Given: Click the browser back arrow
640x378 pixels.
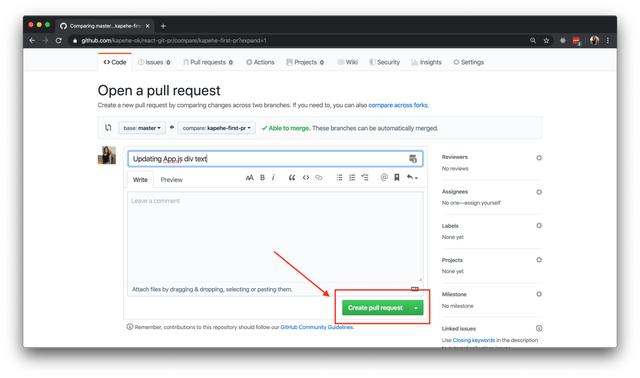Looking at the screenshot, I should (32, 40).
